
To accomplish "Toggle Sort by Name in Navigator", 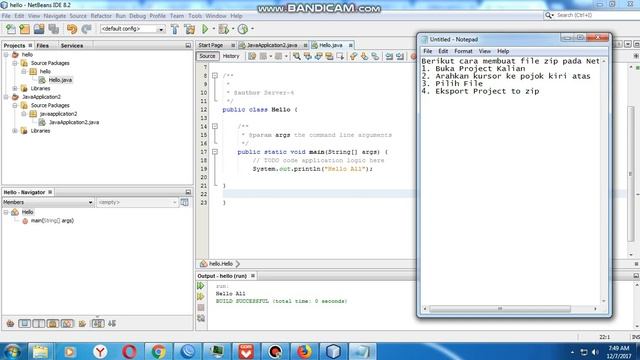I will [98, 324].
